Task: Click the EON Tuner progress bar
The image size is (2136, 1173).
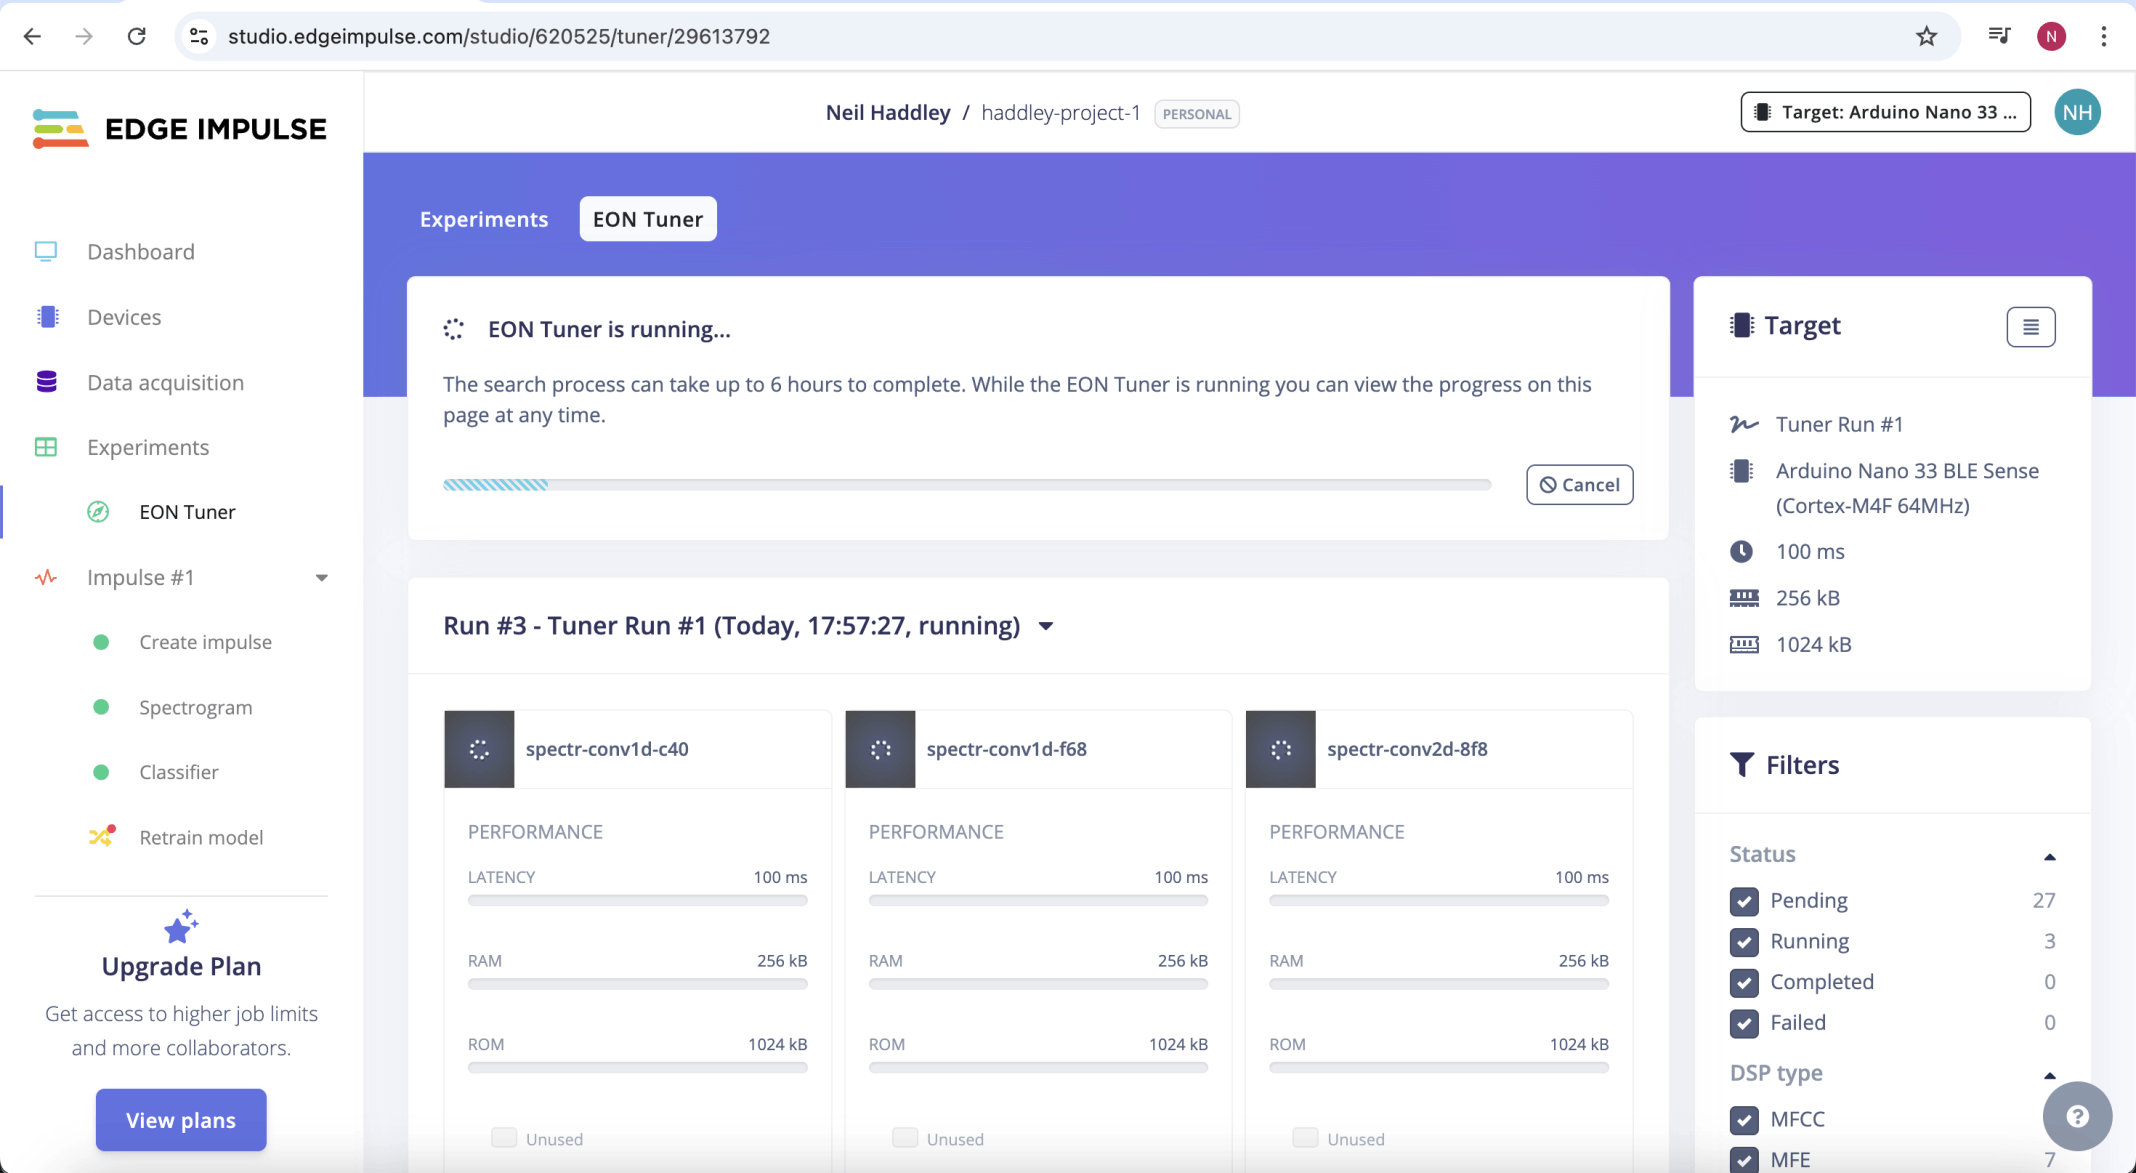Action: click(x=966, y=485)
